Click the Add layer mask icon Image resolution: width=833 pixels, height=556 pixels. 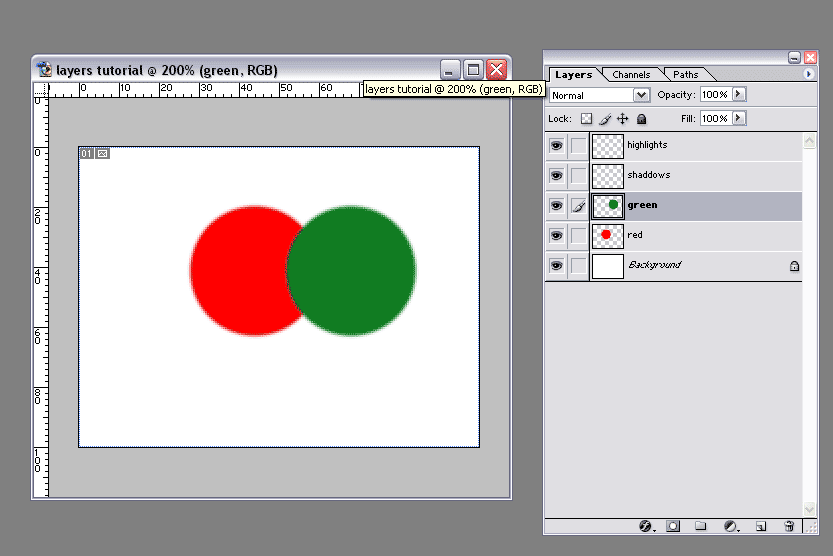point(673,526)
